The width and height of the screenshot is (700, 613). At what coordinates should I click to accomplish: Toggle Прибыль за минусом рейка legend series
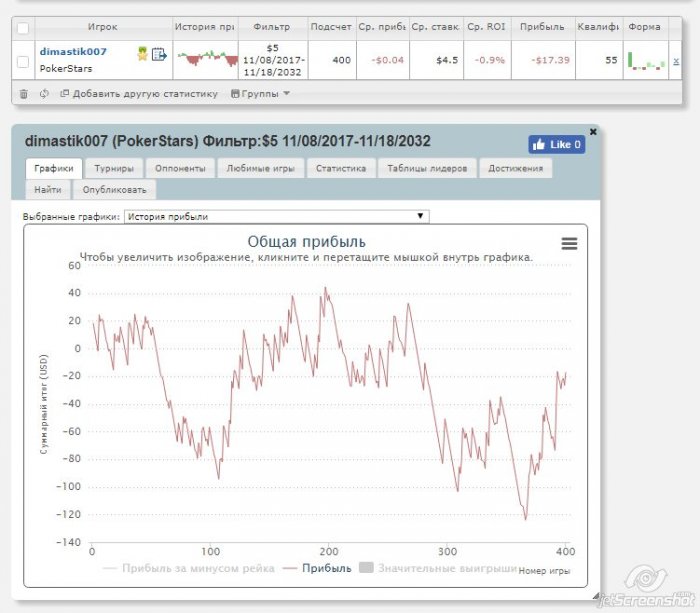coord(189,568)
